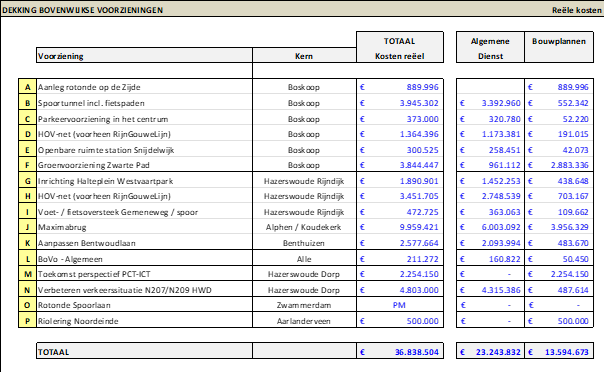
Task: Select the 'Riolering Noordeinde' cell
Action: coord(144,321)
